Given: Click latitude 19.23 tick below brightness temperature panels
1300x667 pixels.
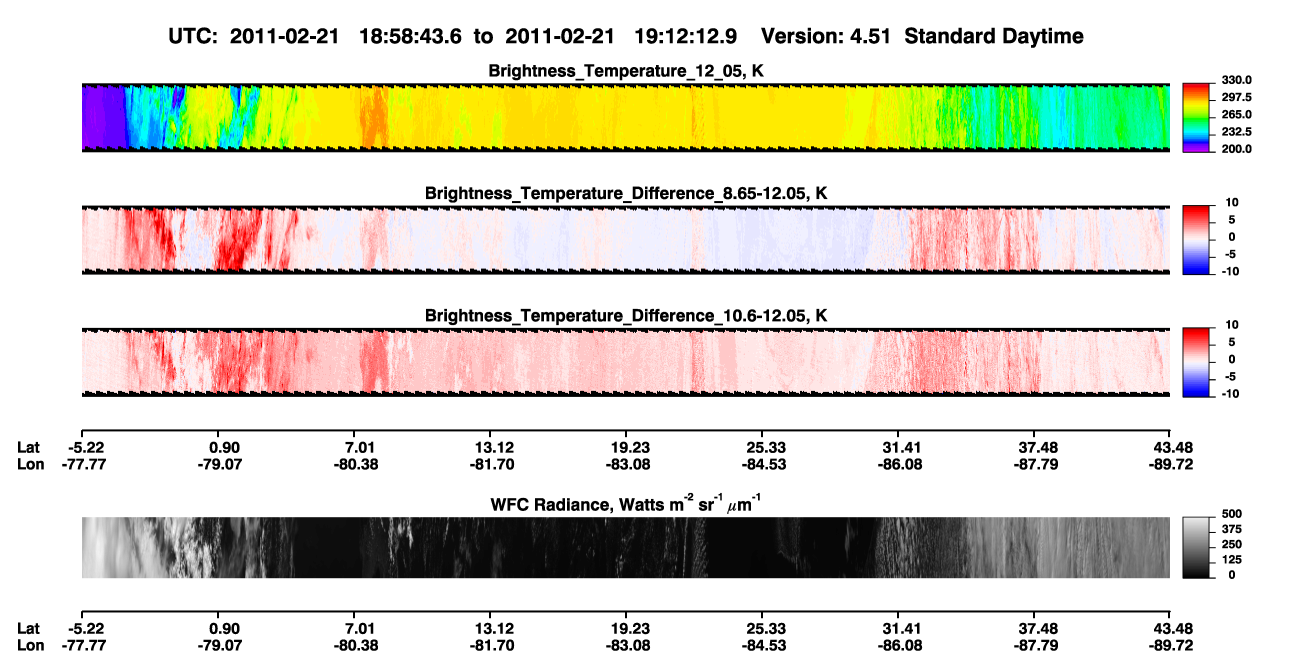Looking at the screenshot, I should [x=631, y=448].
